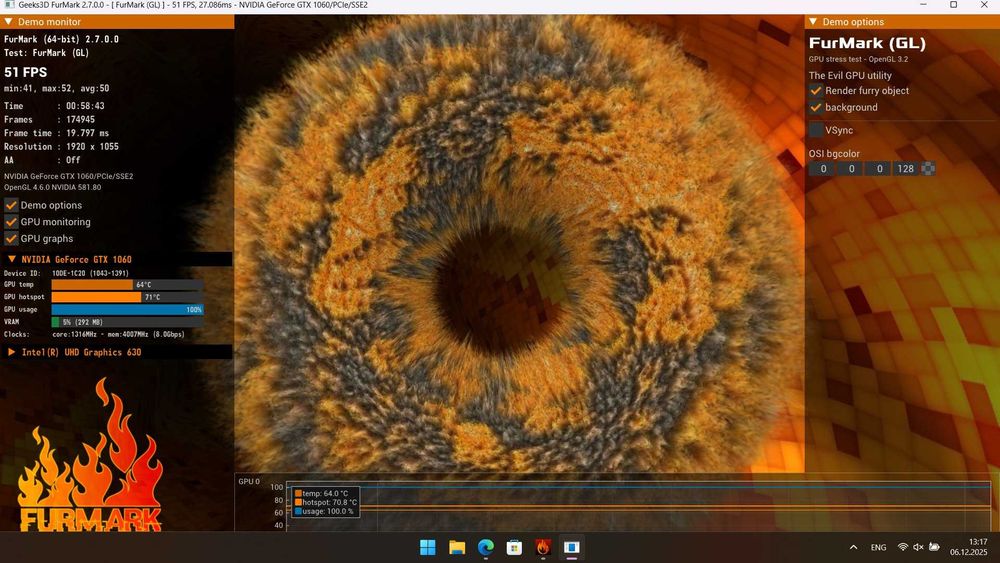Select the first OSI bgcolor value field
This screenshot has width=1000, height=563.
pyautogui.click(x=823, y=169)
